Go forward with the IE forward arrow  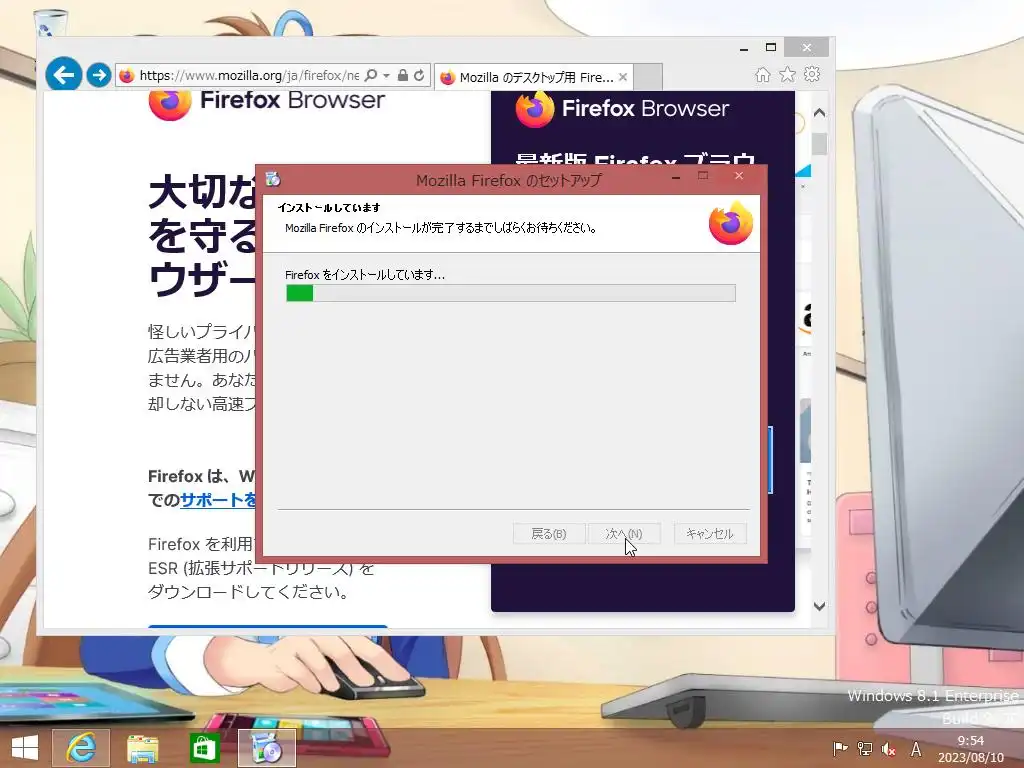click(99, 75)
